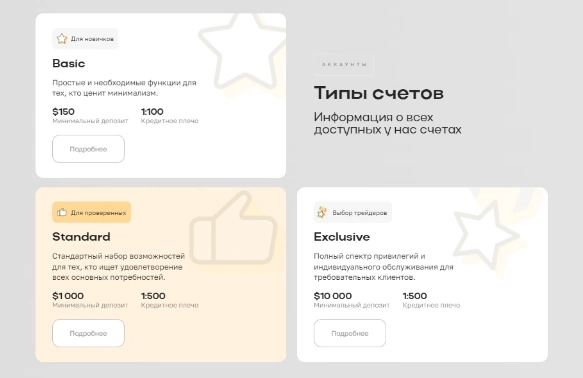Click the 'Типы счетов' heading

pyautogui.click(x=379, y=93)
